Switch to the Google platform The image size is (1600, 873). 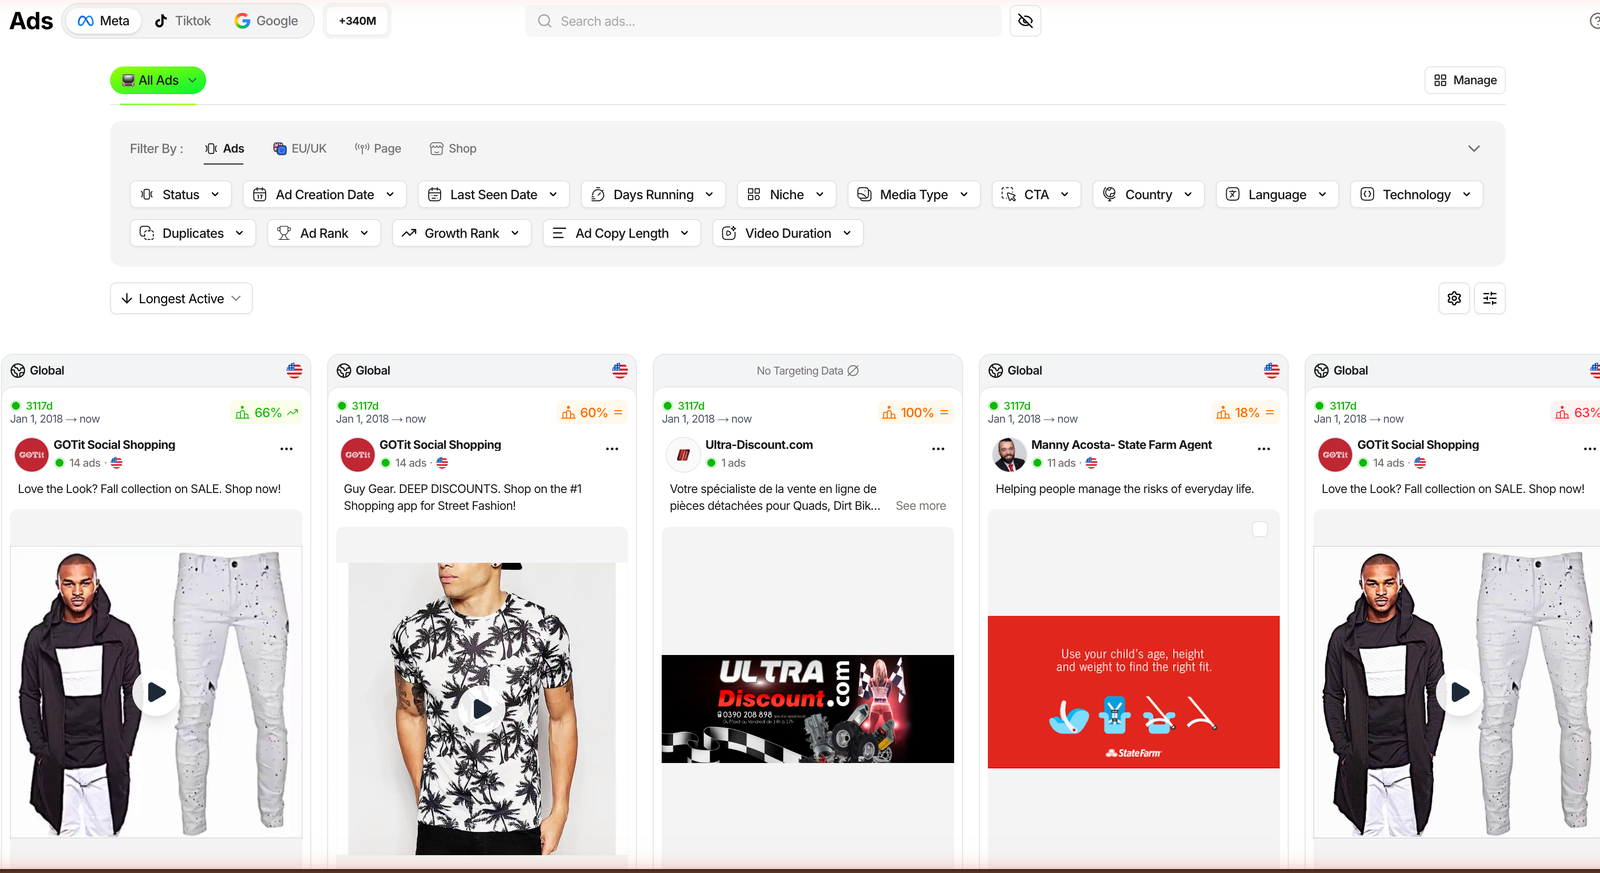(x=267, y=21)
